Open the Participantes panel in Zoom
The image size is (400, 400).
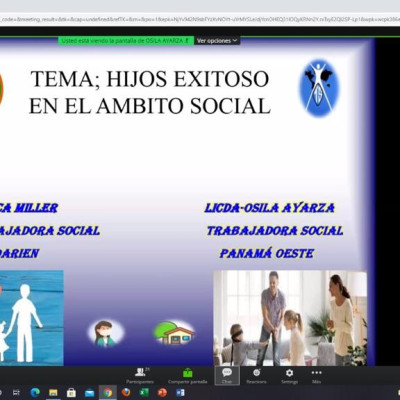click(140, 376)
